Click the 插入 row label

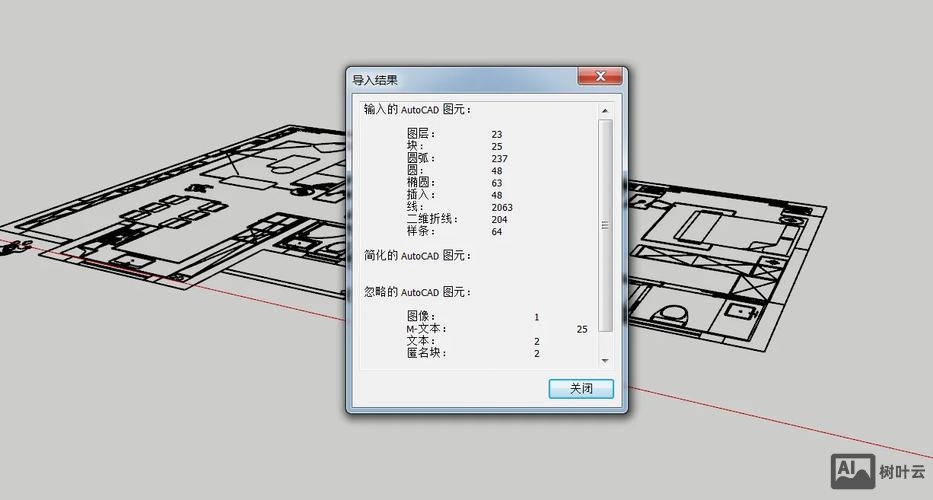click(x=421, y=195)
